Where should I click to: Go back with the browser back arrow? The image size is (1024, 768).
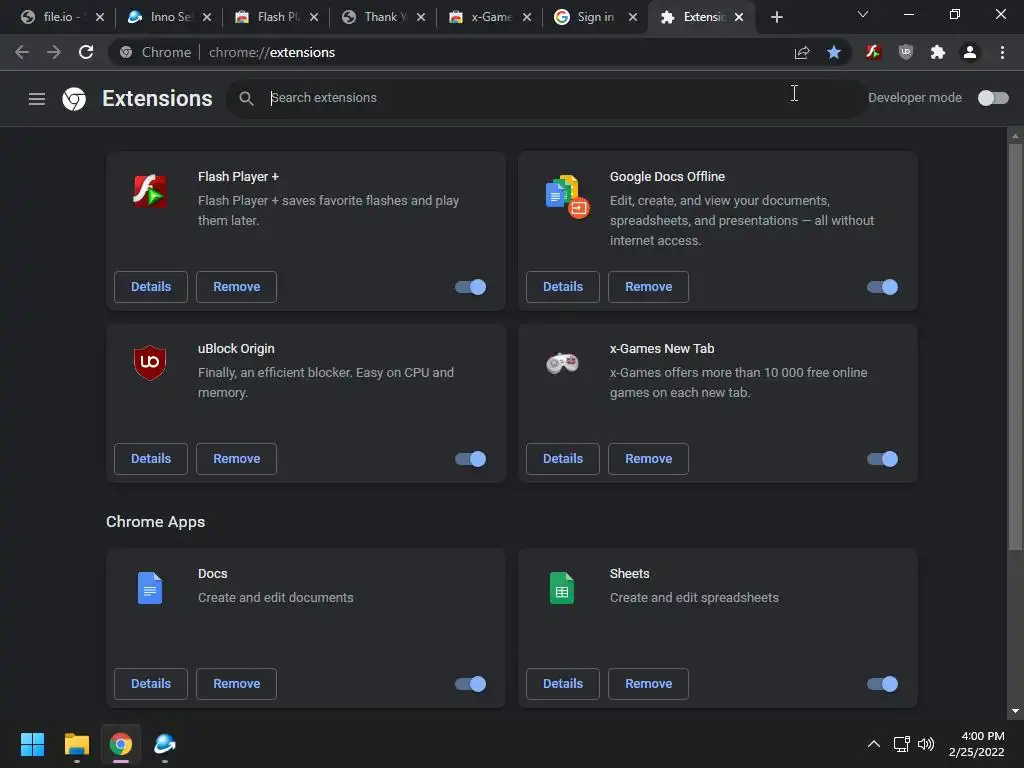[22, 52]
